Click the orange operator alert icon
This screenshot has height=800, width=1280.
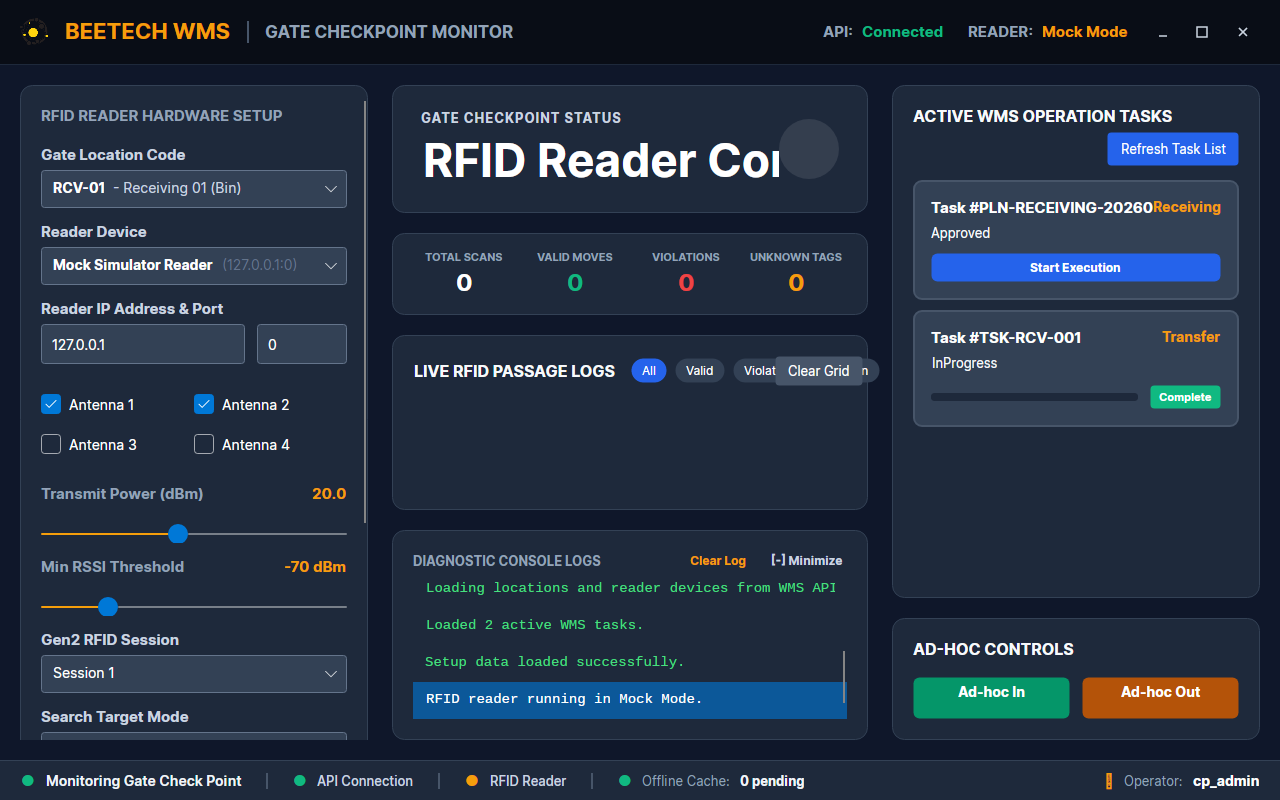(x=1109, y=781)
